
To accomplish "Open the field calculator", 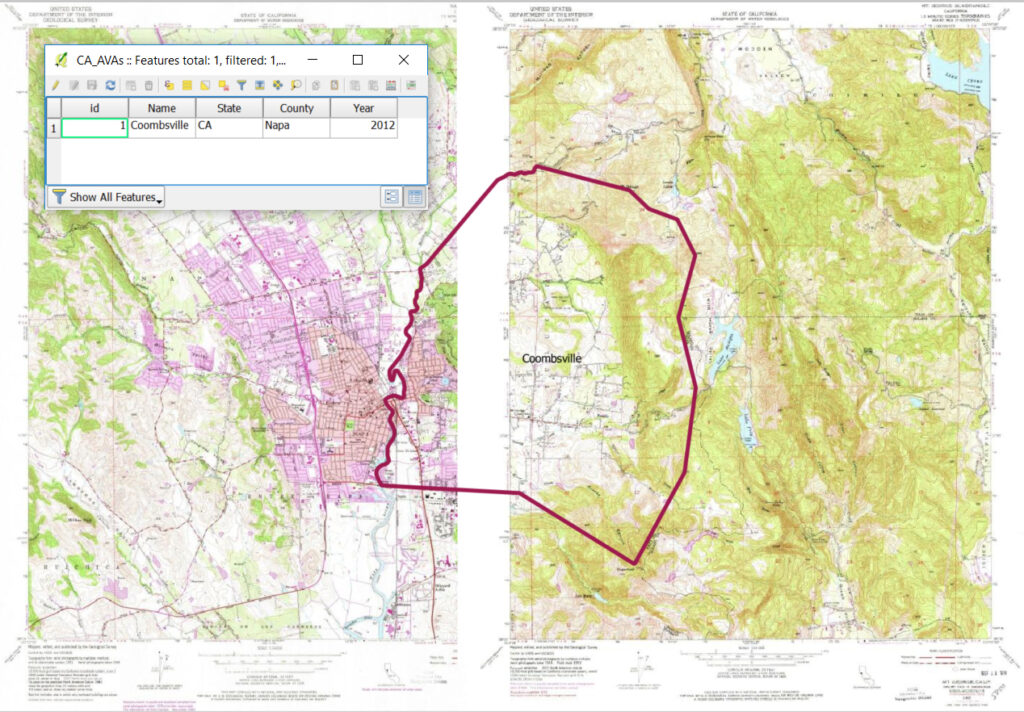I will [x=390, y=85].
